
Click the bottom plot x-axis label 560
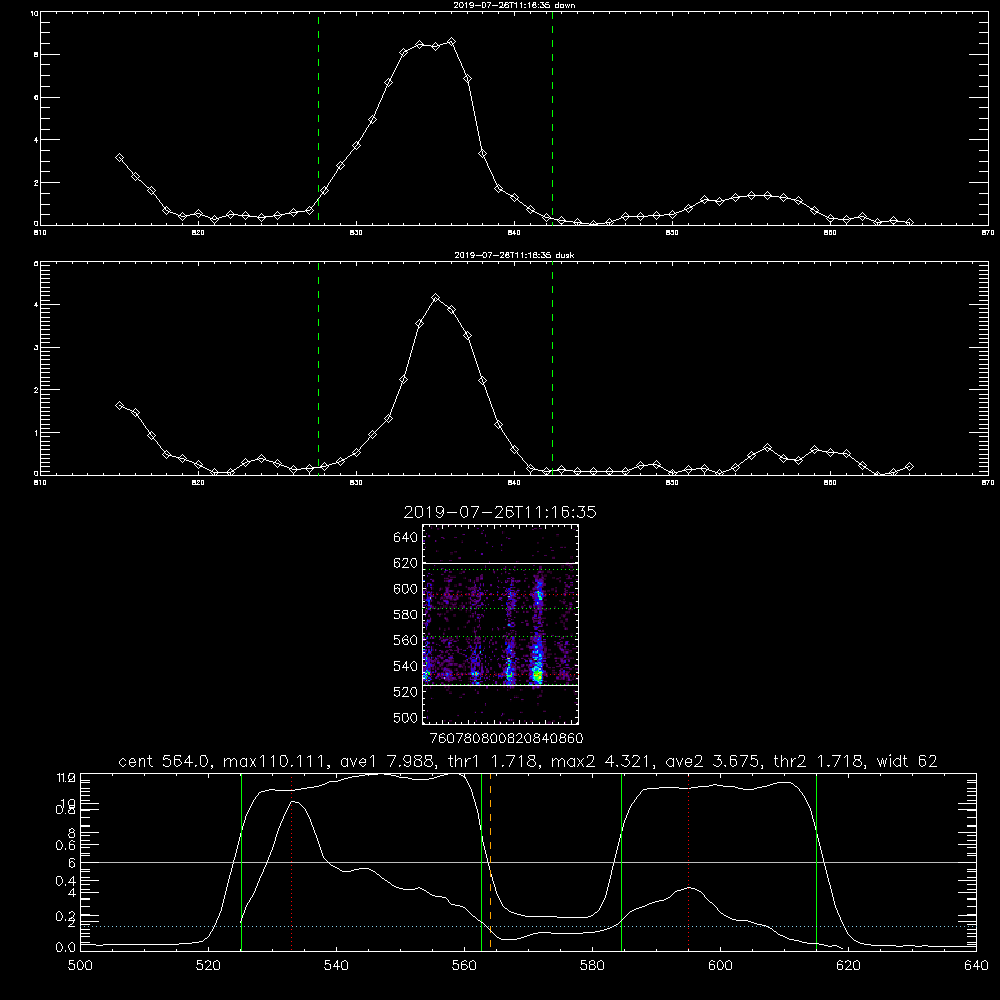(464, 966)
